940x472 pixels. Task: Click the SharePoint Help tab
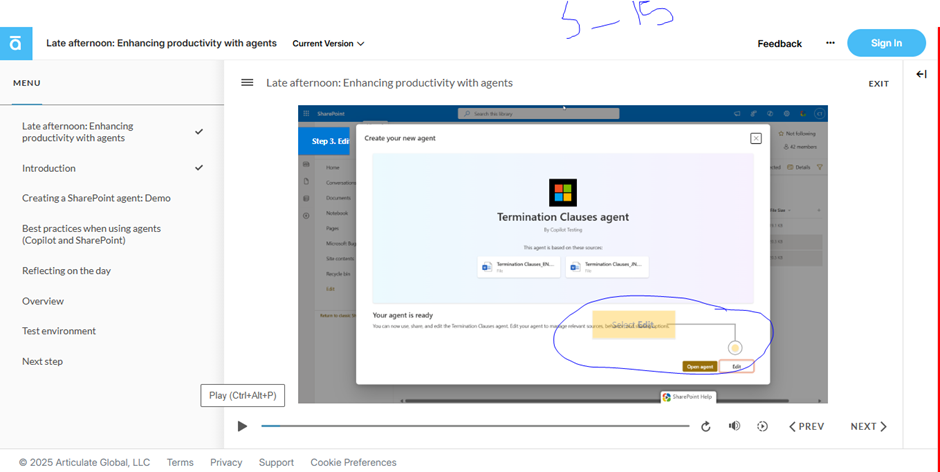coord(688,397)
